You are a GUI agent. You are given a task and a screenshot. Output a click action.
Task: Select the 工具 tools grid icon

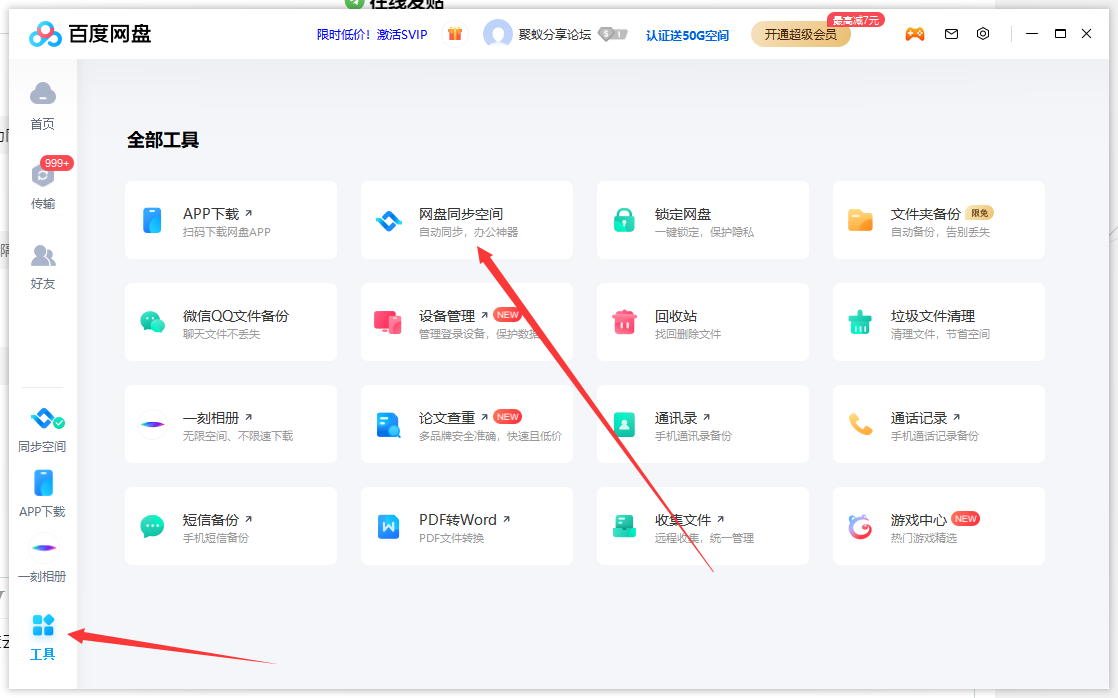[43, 625]
